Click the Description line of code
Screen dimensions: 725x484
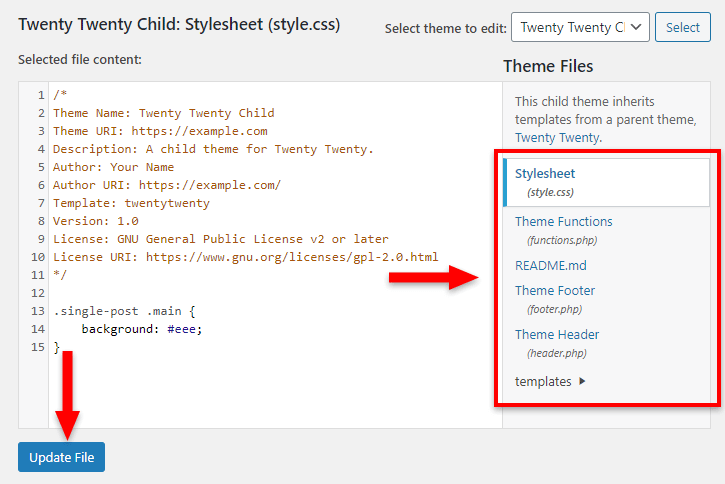pyautogui.click(x=213, y=149)
